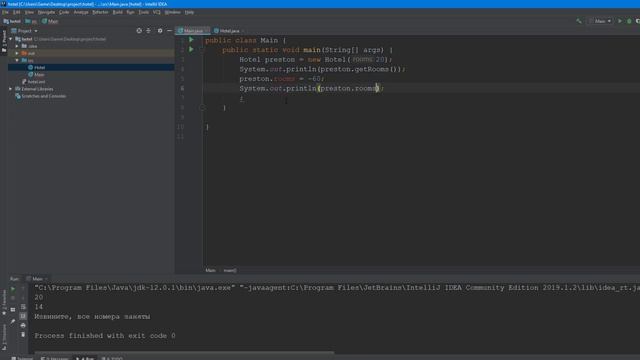Open the Refactor menu
640x360 pixels.
[x=100, y=12]
